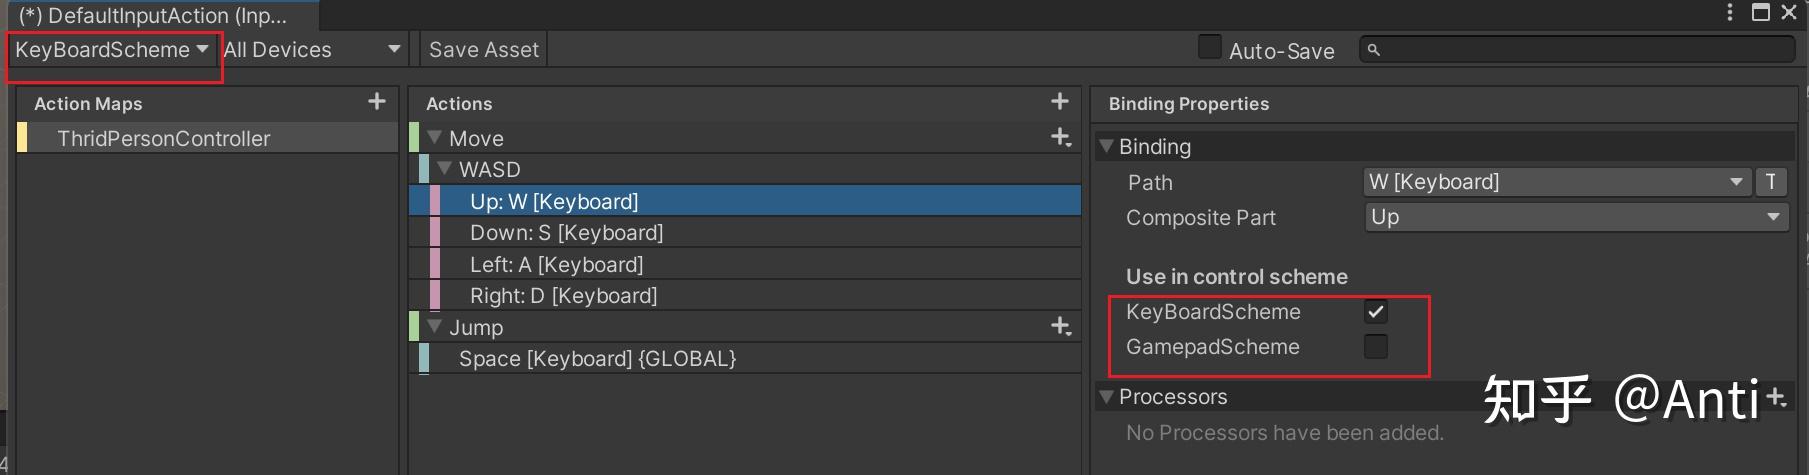The image size is (1809, 475).
Task: Collapse the WASD composite binding
Action: point(445,169)
